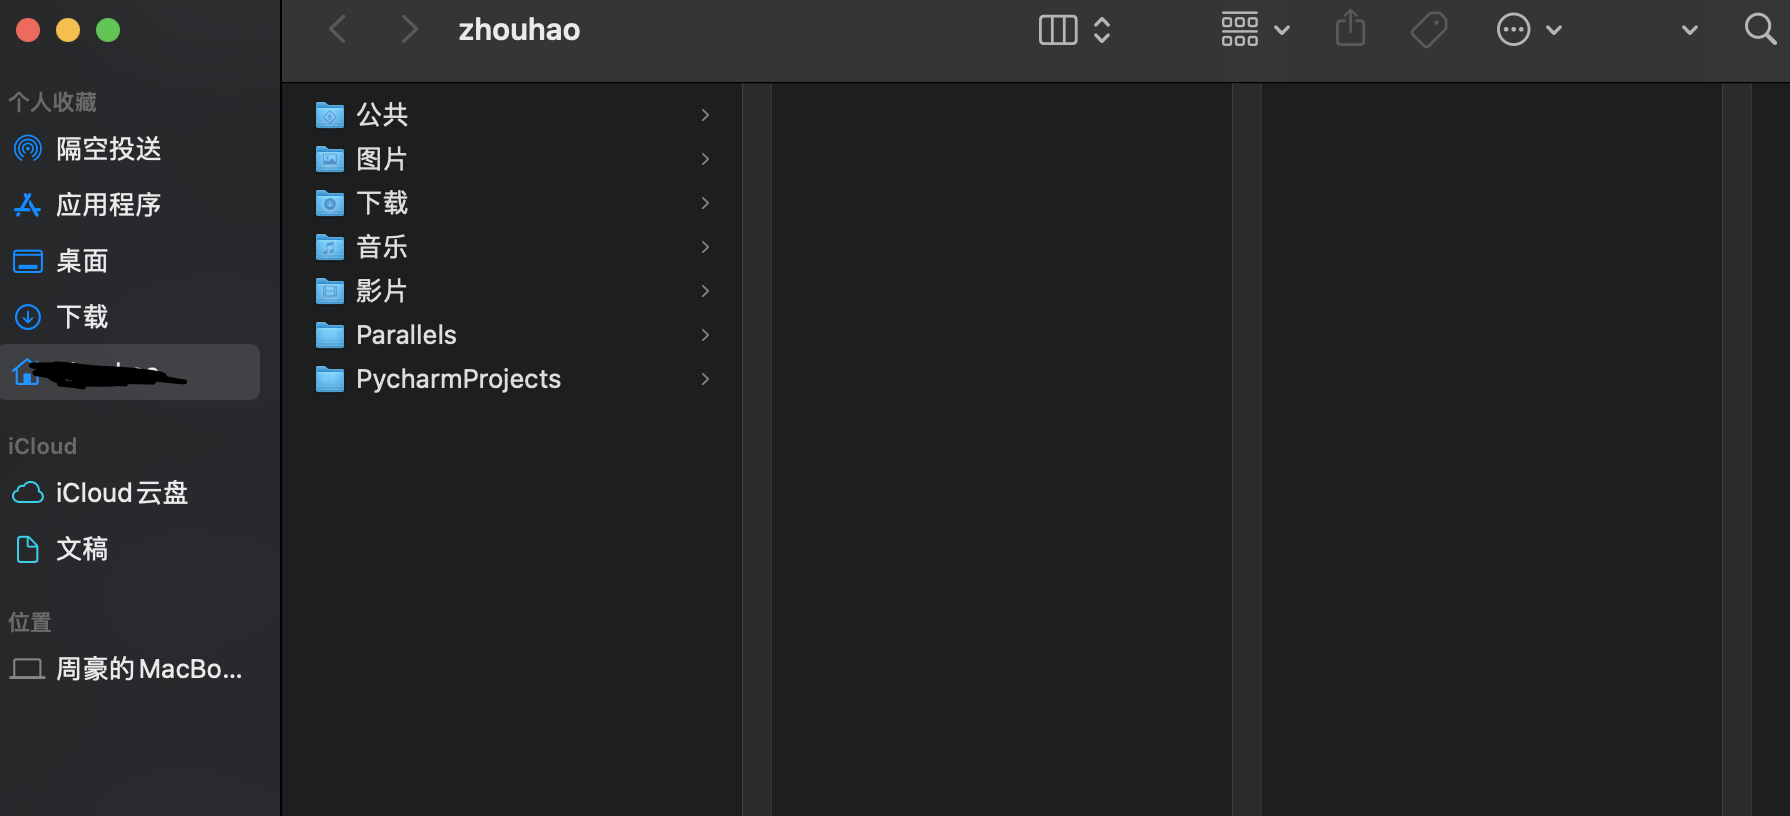Viewport: 1790px width, 816px height.
Task: Expand the 下载 folder chevron
Action: (705, 203)
